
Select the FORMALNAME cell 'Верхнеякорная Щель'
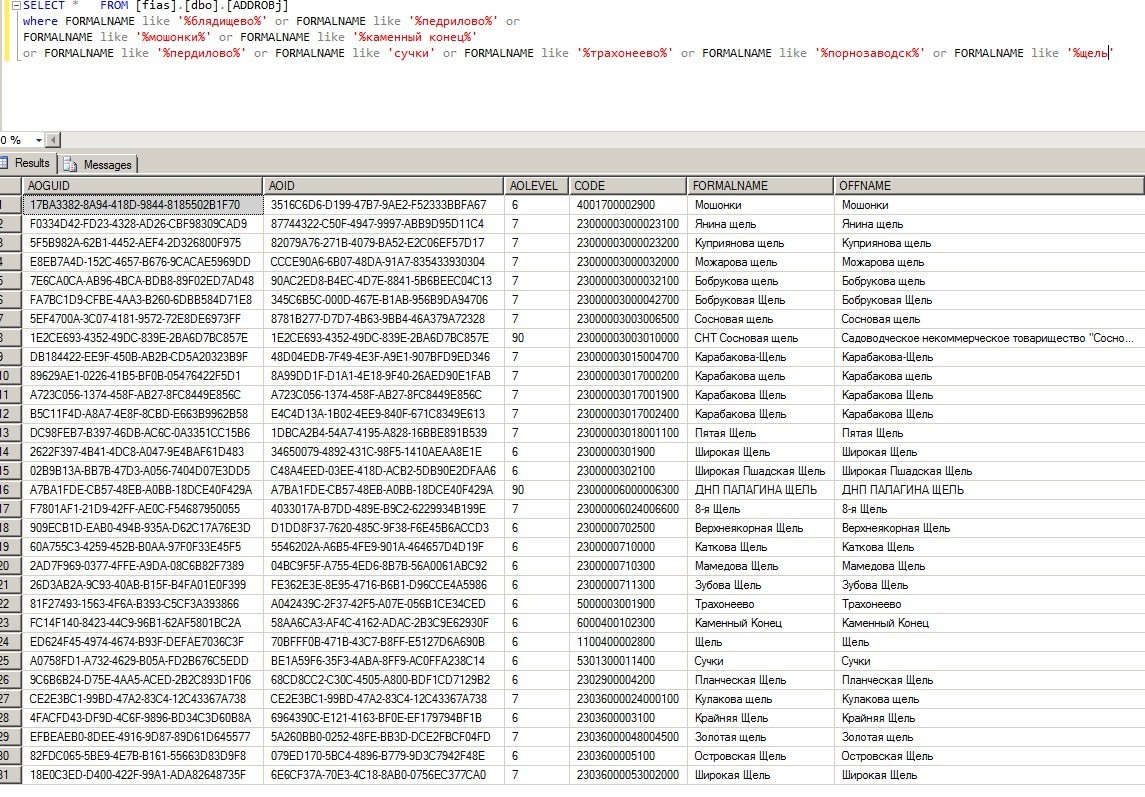[760, 528]
